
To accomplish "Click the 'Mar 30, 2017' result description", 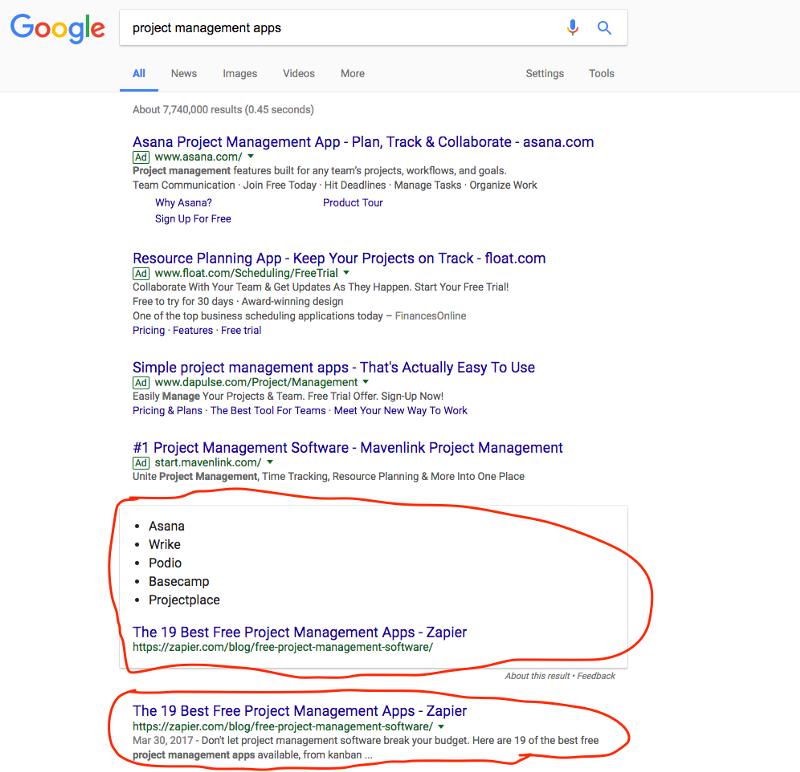I will tap(365, 748).
